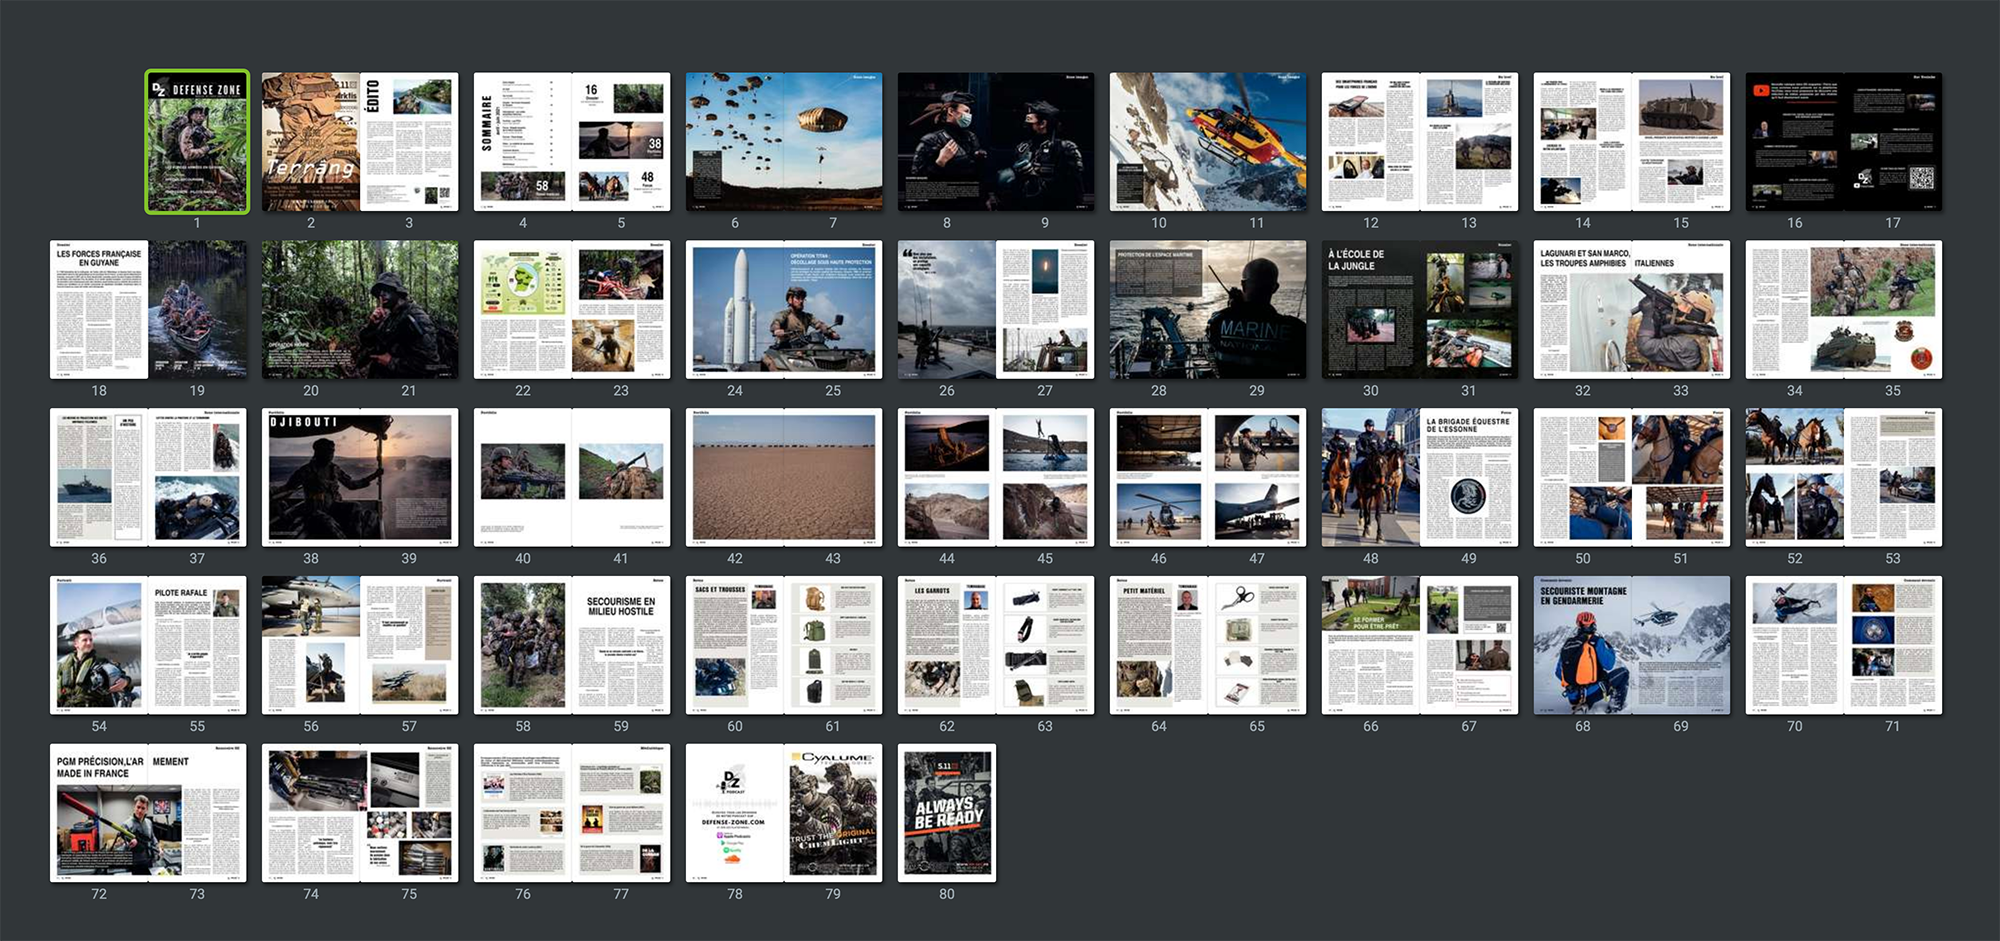This screenshot has width=2000, height=941.
Task: Select the 'Secourisme en milieu hostile' page
Action: 621,646
